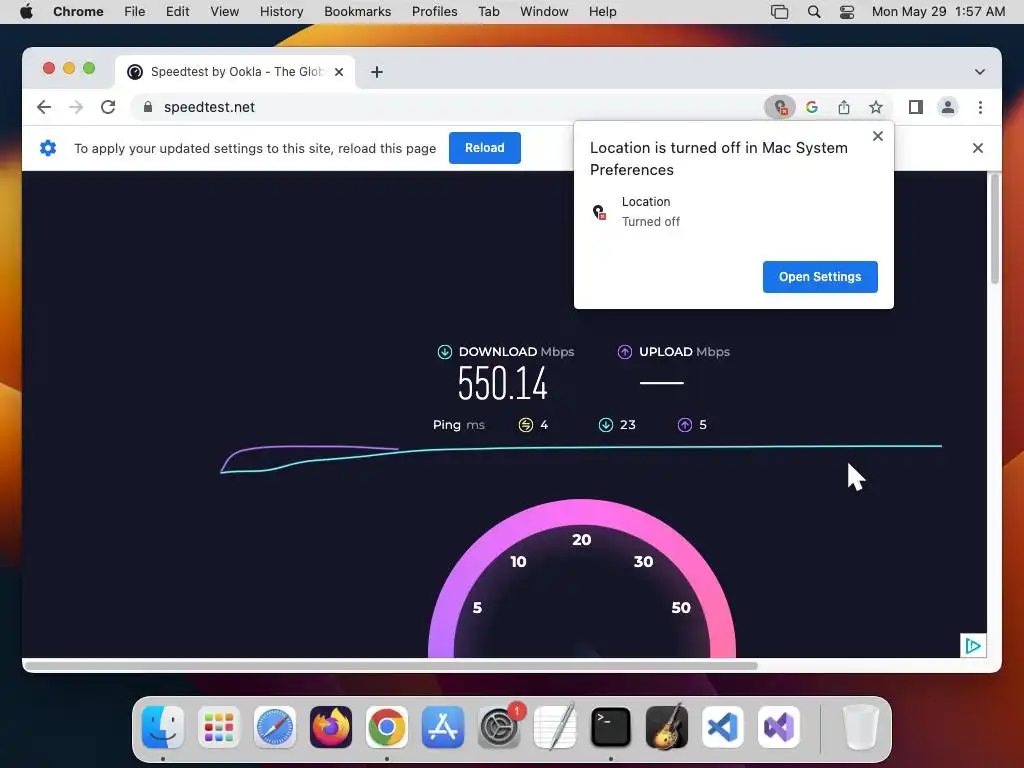This screenshot has width=1024, height=768.
Task: Open App Store from the Dock
Action: tap(443, 727)
